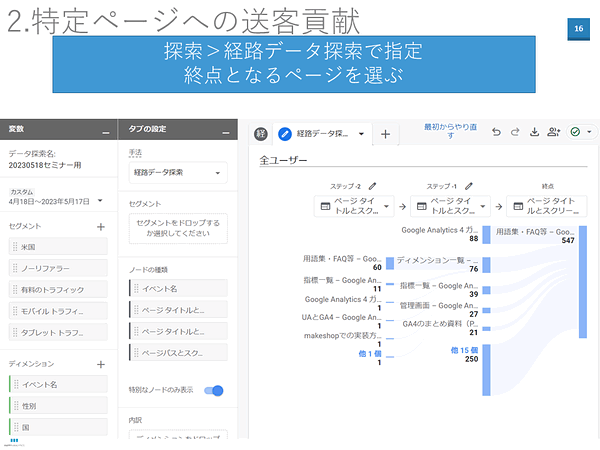Select タブレット トラフ.. segment
Screen dimensions: 600x450
(x=58, y=333)
